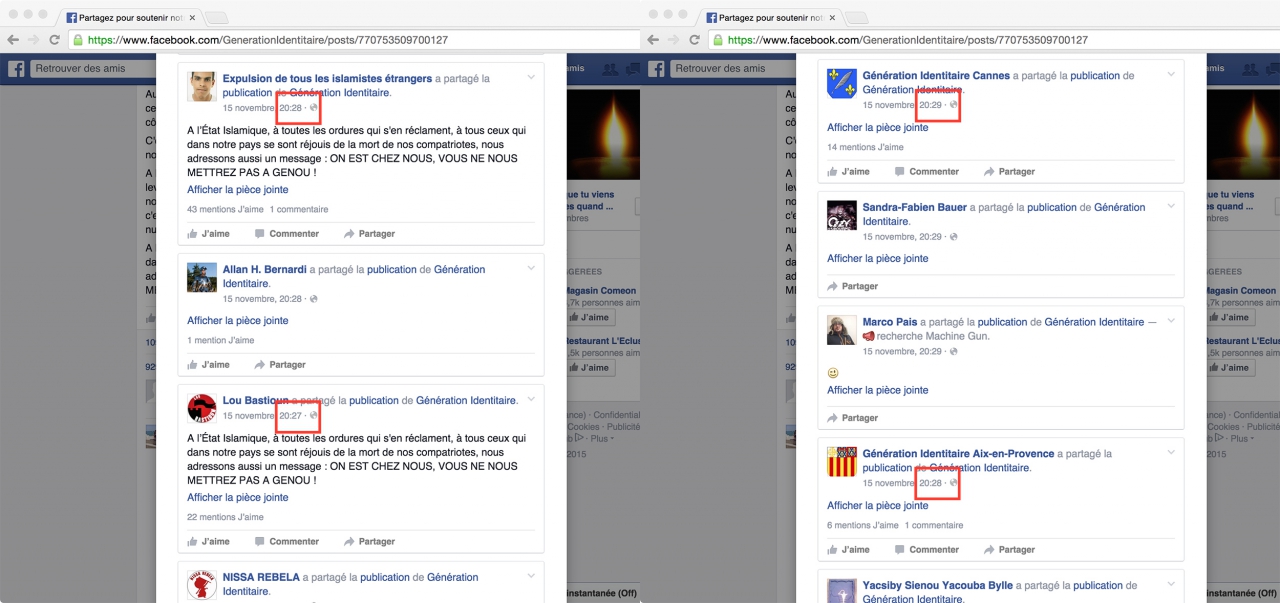Screen dimensions: 1280x603
Task: Open the "43 mentions J'aime" likes list
Action: (225, 209)
